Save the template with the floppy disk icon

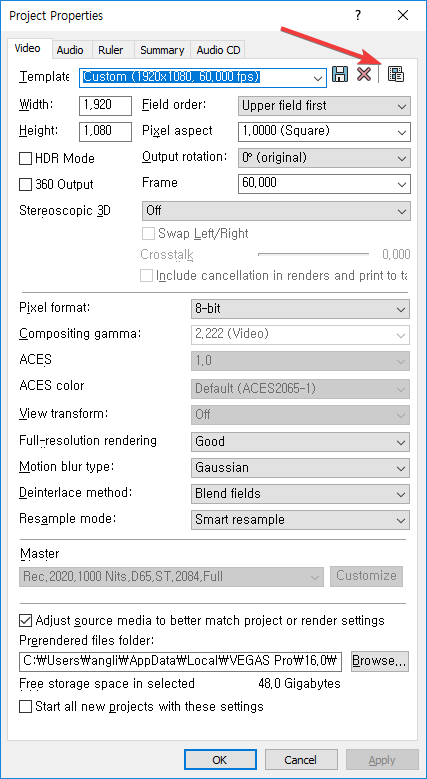340,75
